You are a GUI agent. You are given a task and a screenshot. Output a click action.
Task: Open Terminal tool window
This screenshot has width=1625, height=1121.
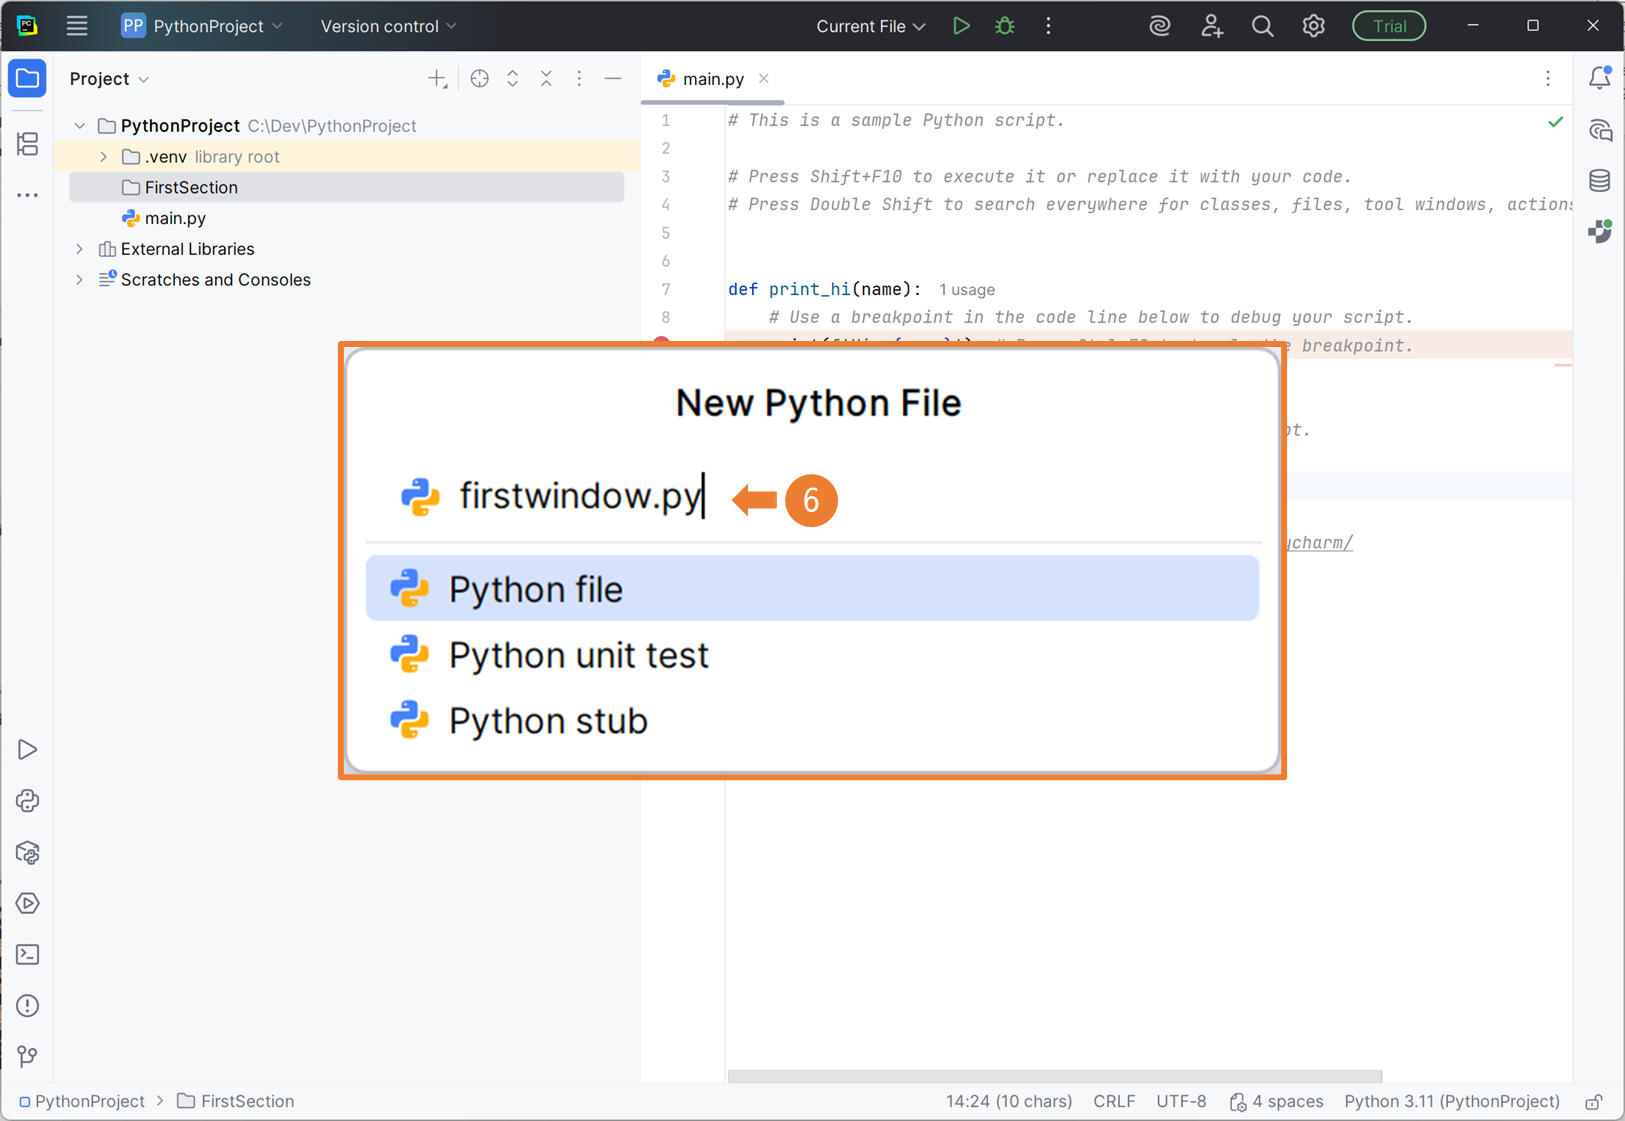pyautogui.click(x=28, y=955)
